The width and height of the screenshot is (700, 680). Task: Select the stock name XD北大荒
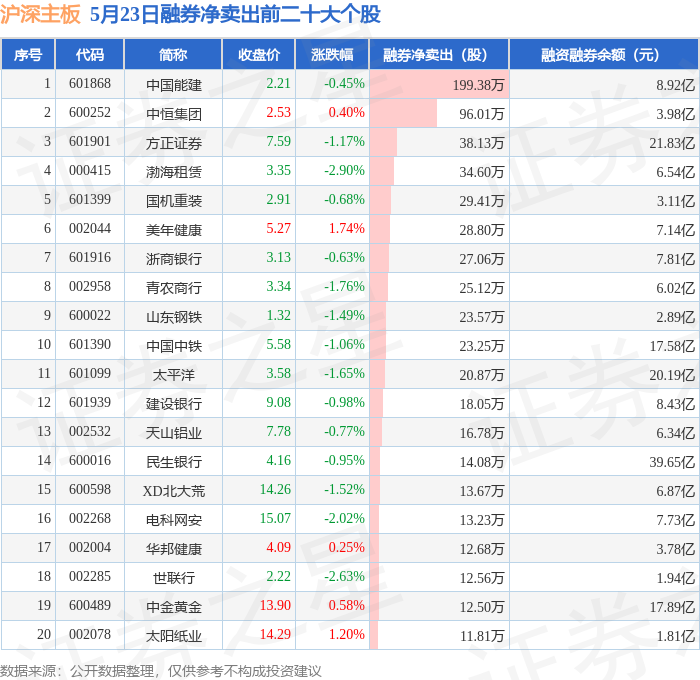[174, 491]
